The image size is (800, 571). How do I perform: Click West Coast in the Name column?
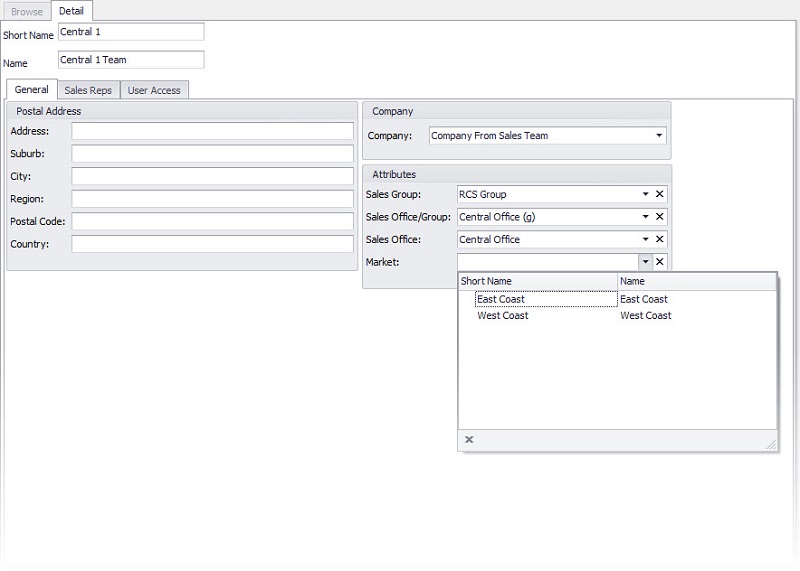(645, 315)
